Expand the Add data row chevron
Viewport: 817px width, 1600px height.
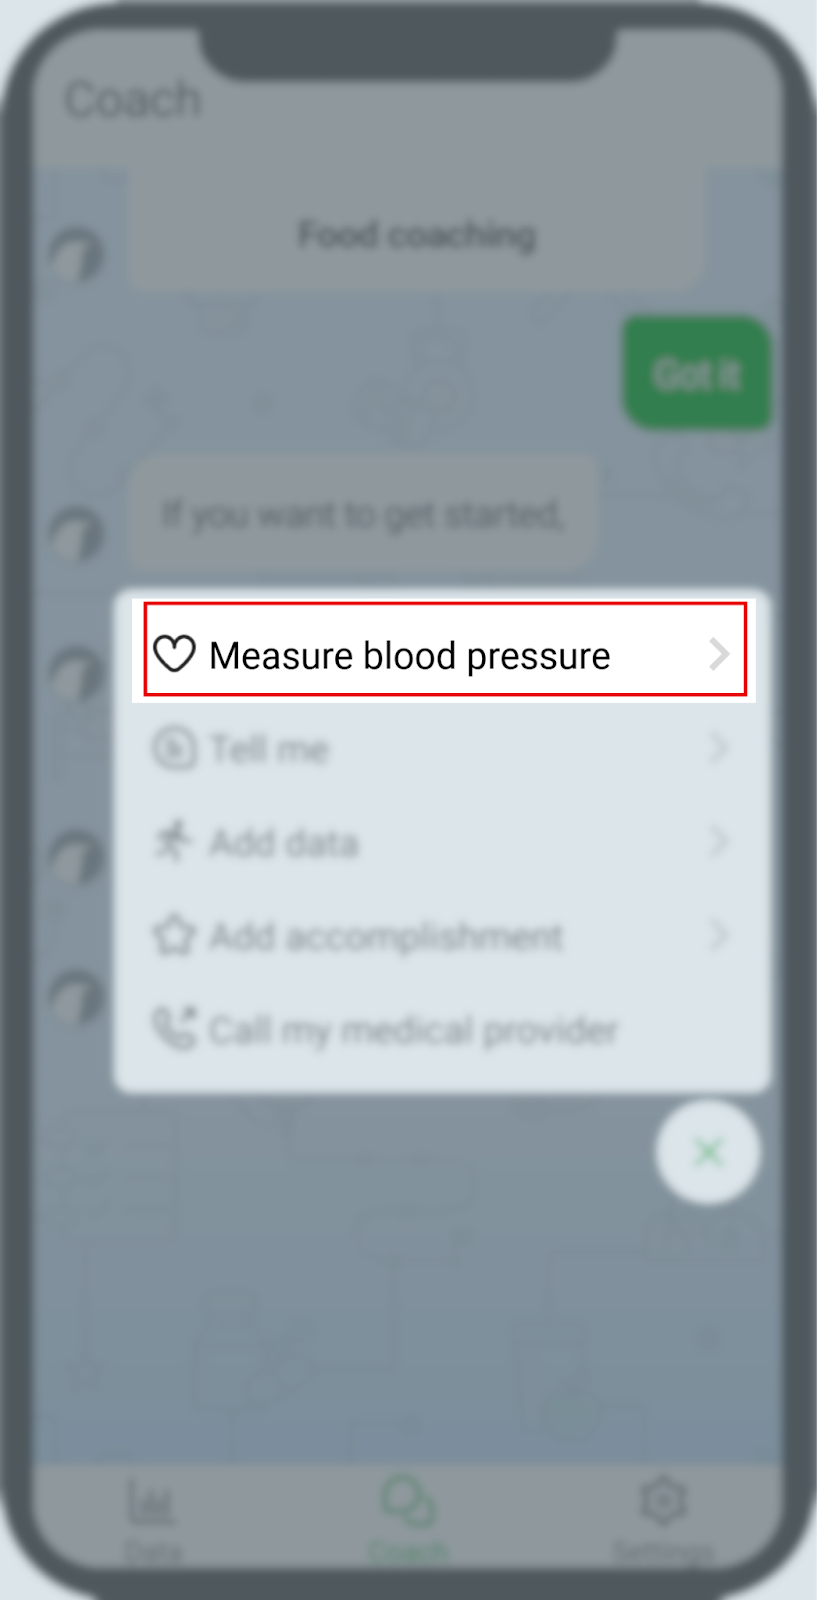719,841
